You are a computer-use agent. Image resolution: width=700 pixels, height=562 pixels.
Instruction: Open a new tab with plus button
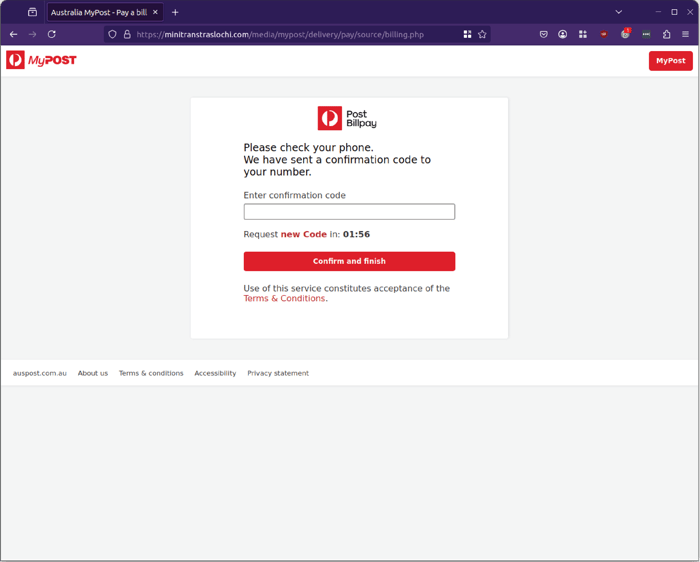point(175,12)
